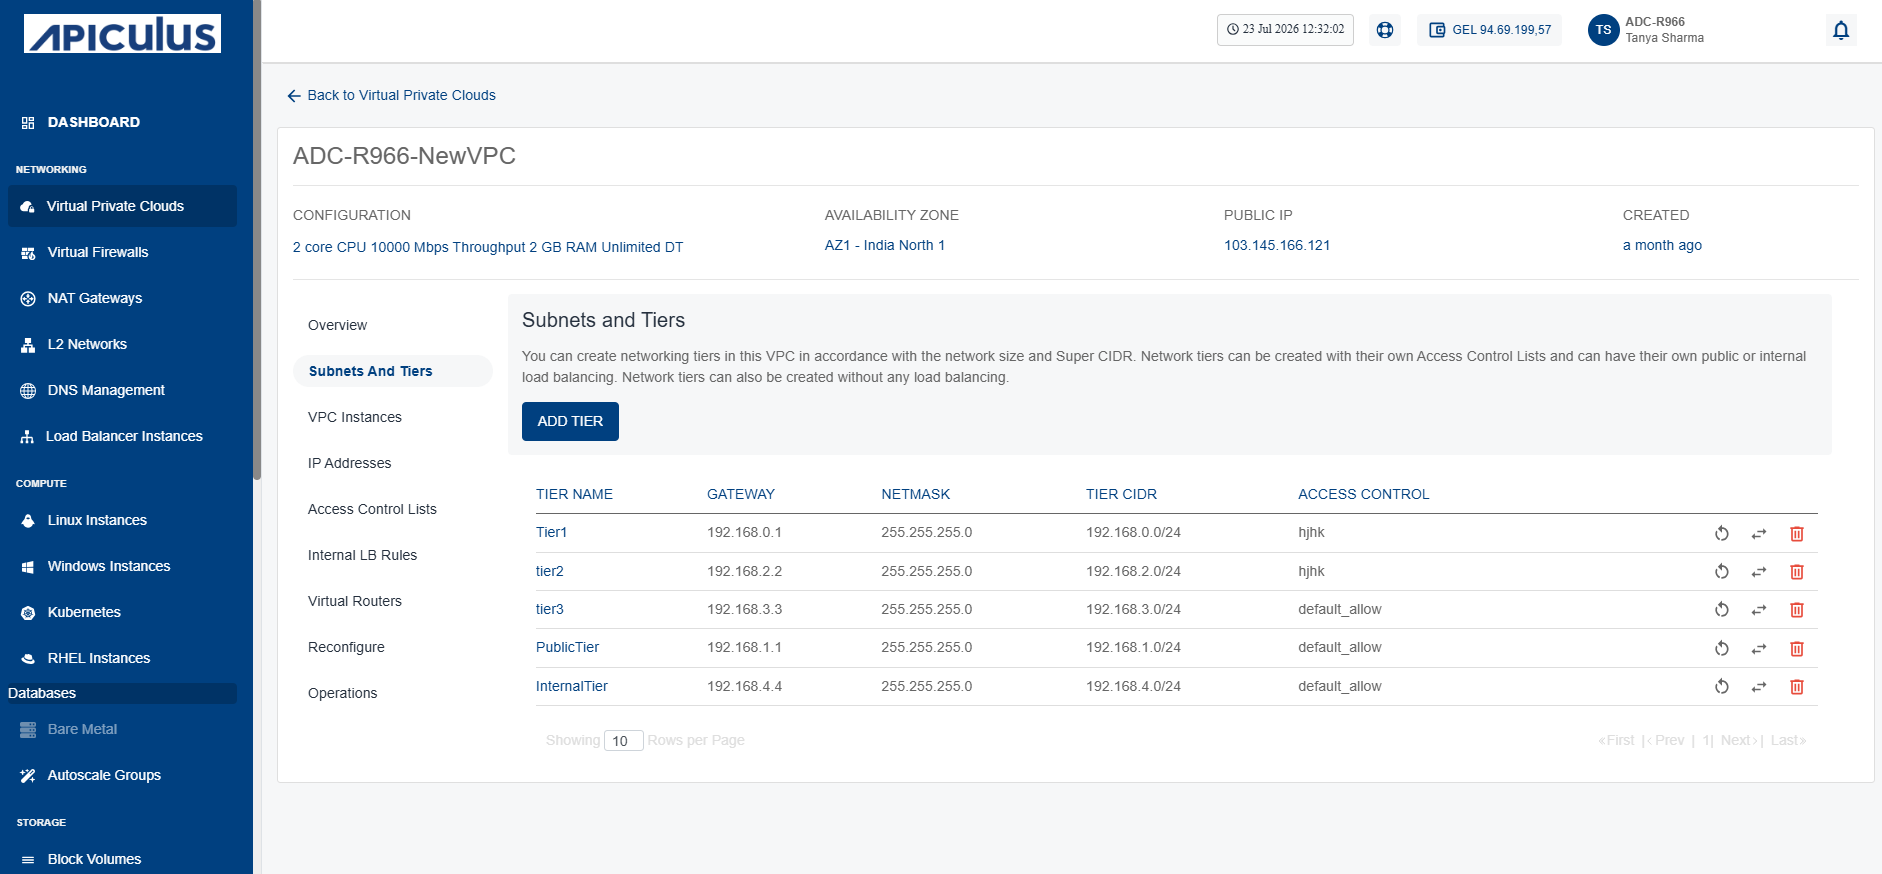Open Access Control Lists tab

(x=372, y=509)
